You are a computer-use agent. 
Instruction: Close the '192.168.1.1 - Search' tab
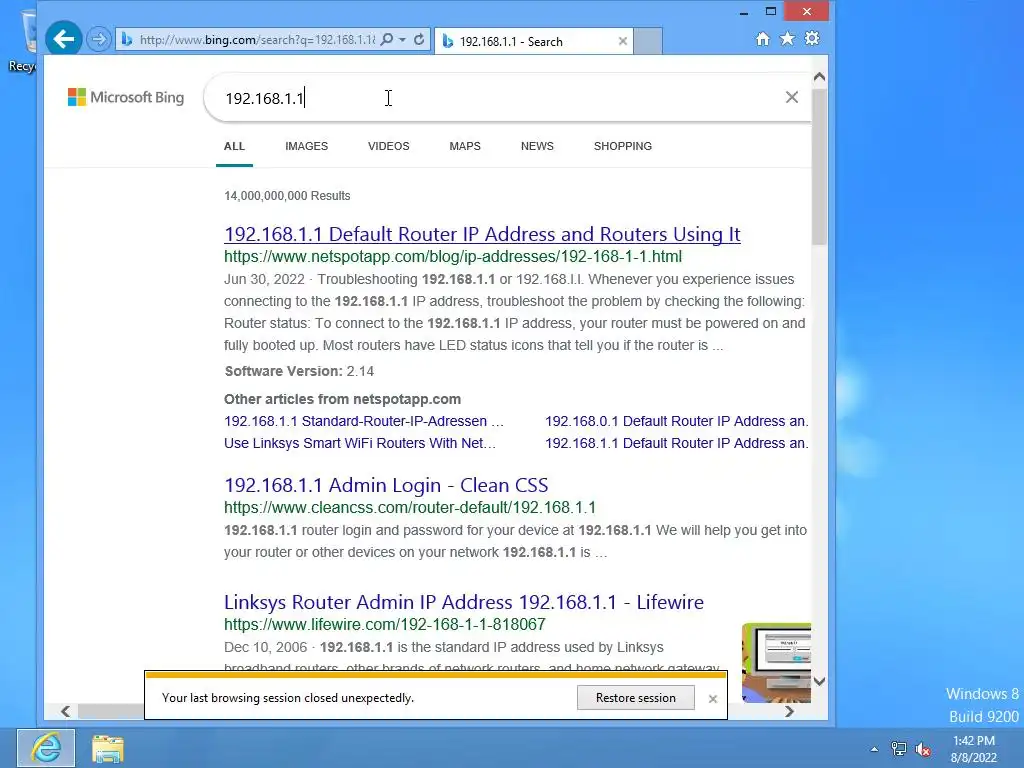(x=622, y=41)
